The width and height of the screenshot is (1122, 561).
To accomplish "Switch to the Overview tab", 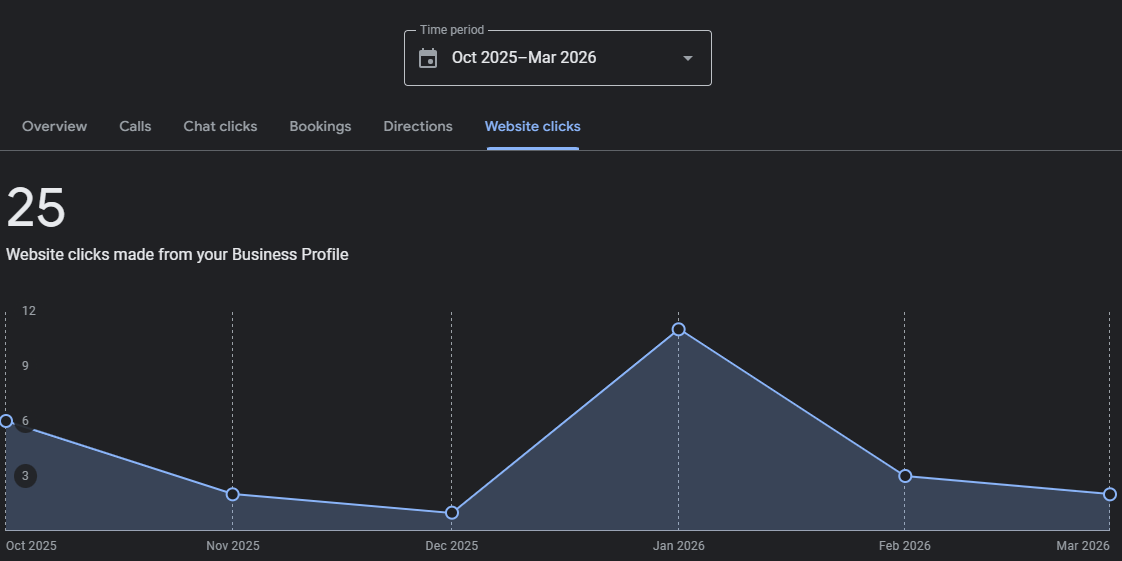I will (54, 126).
